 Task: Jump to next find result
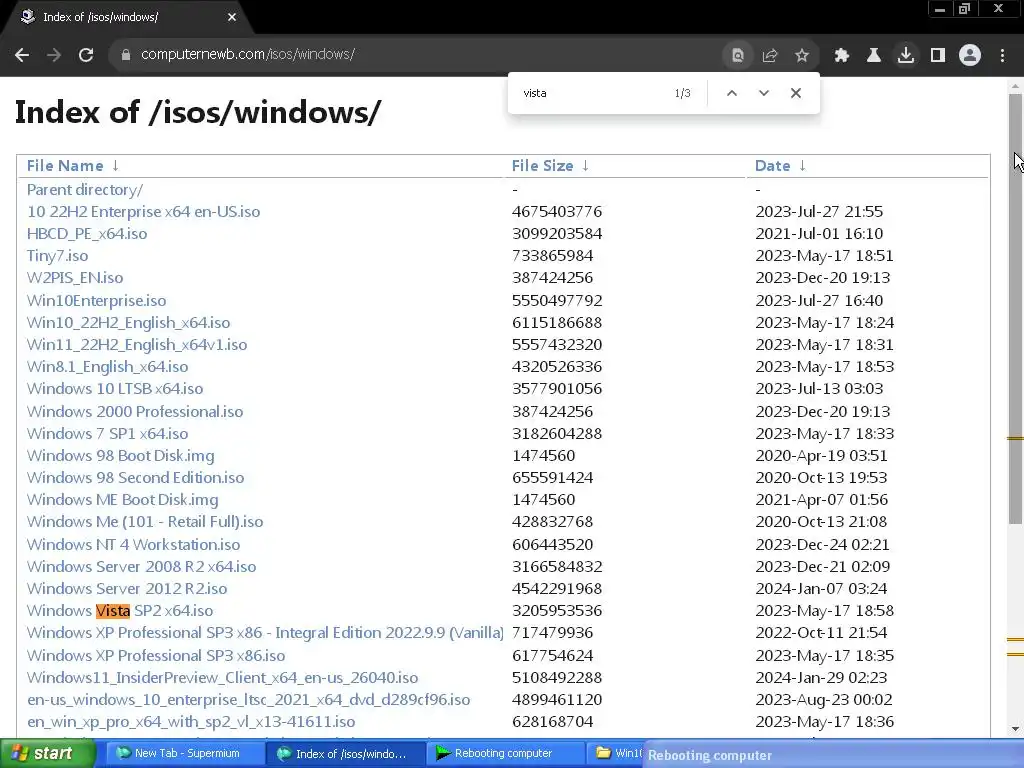[x=764, y=93]
